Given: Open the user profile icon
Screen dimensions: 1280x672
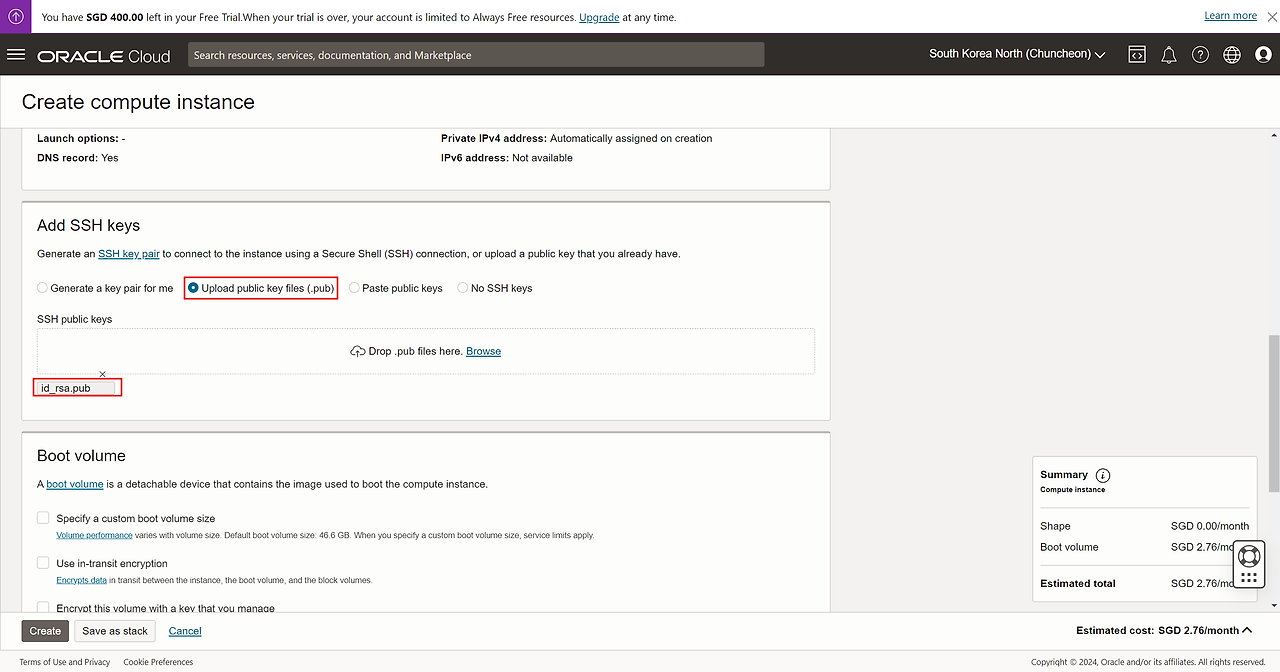Looking at the screenshot, I should tap(1263, 55).
